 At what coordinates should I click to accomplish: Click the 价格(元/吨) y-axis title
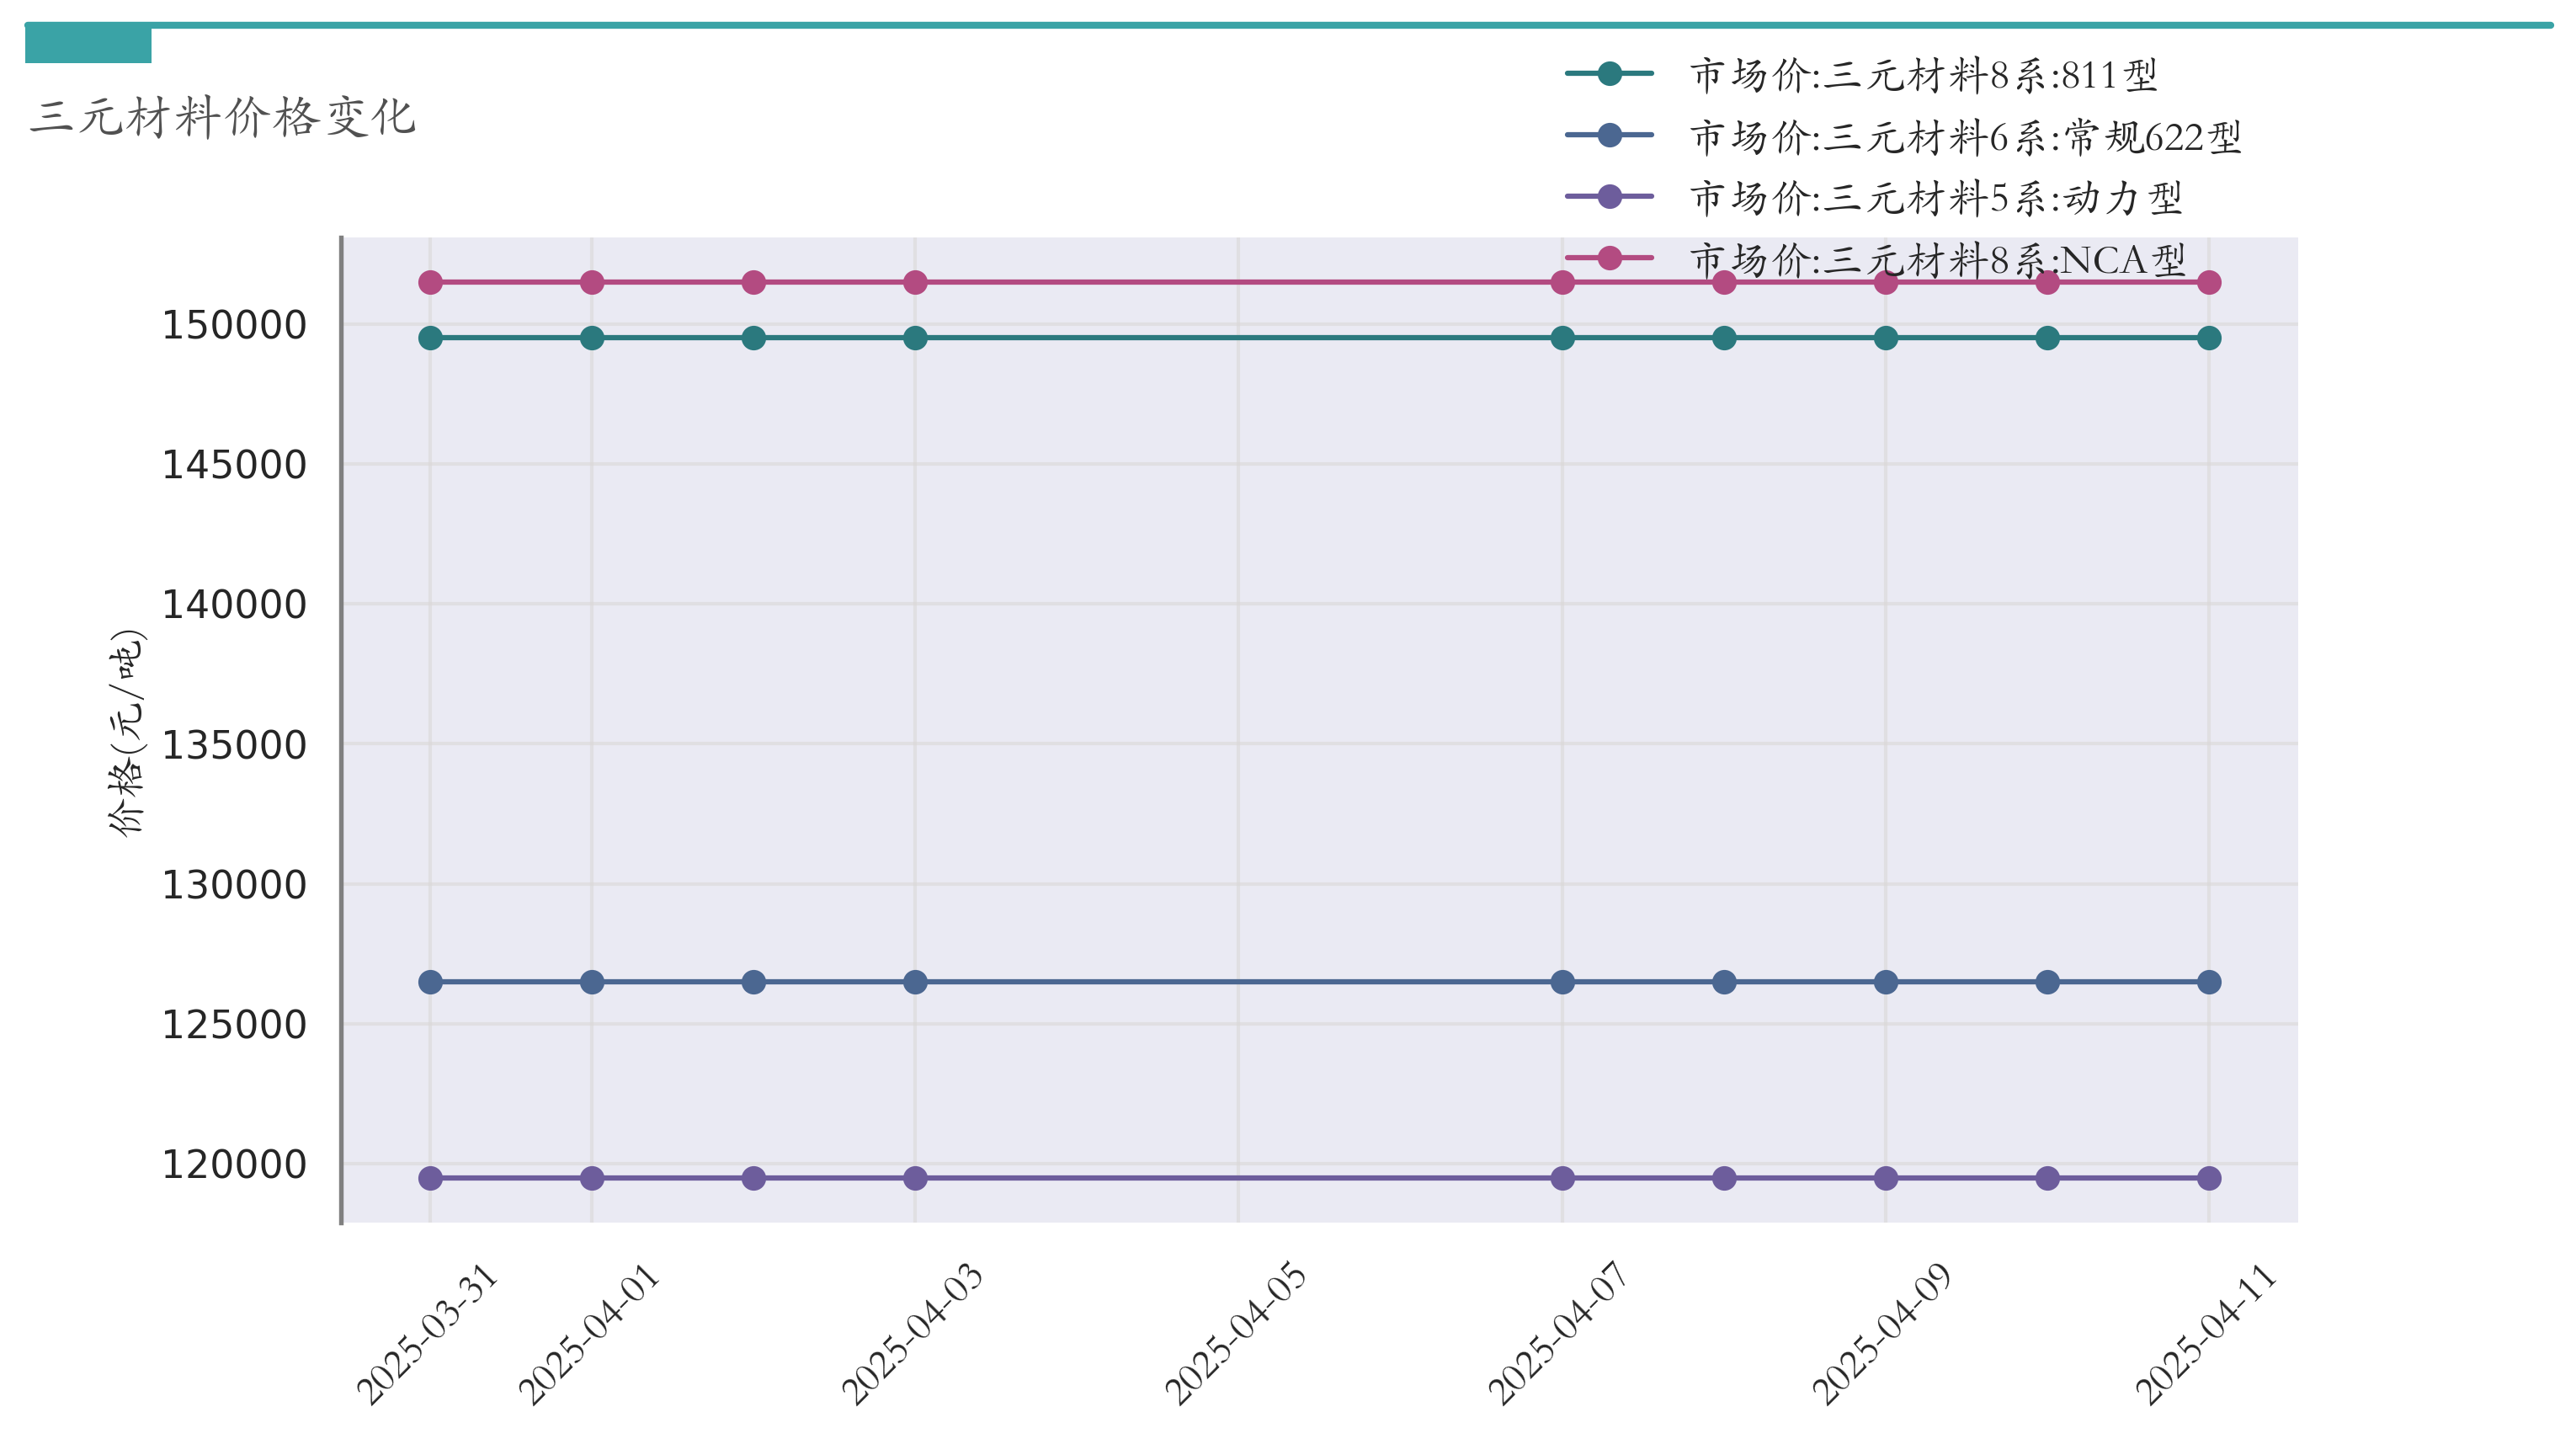[x=127, y=732]
